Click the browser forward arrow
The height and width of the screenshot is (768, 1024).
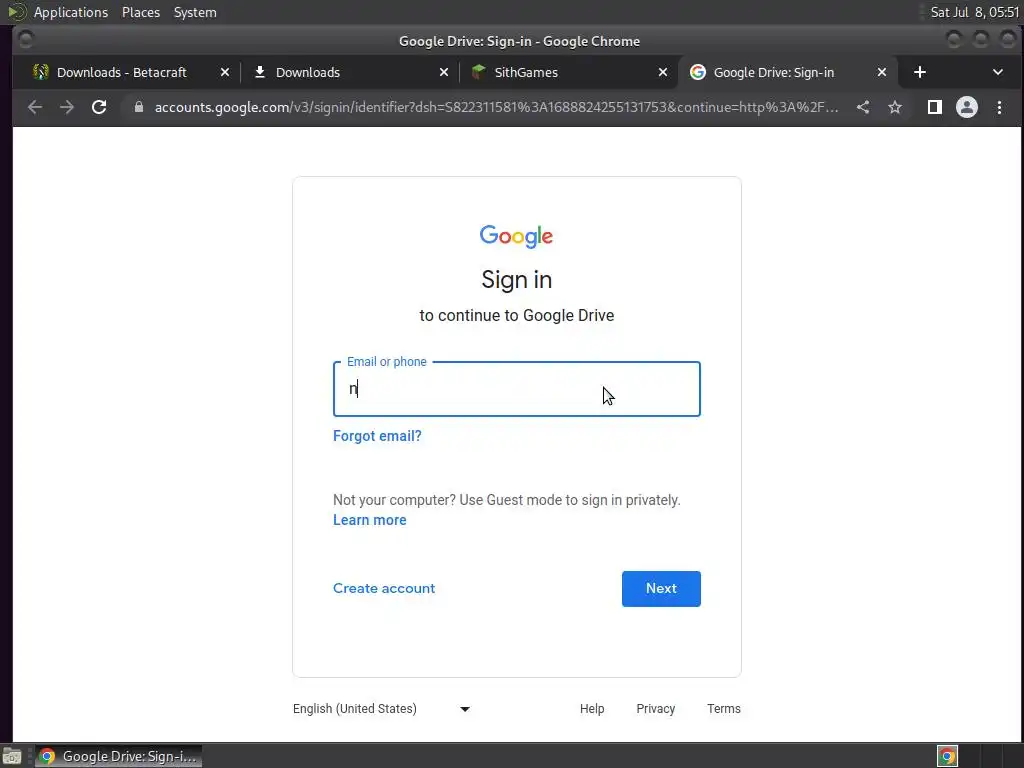point(67,107)
